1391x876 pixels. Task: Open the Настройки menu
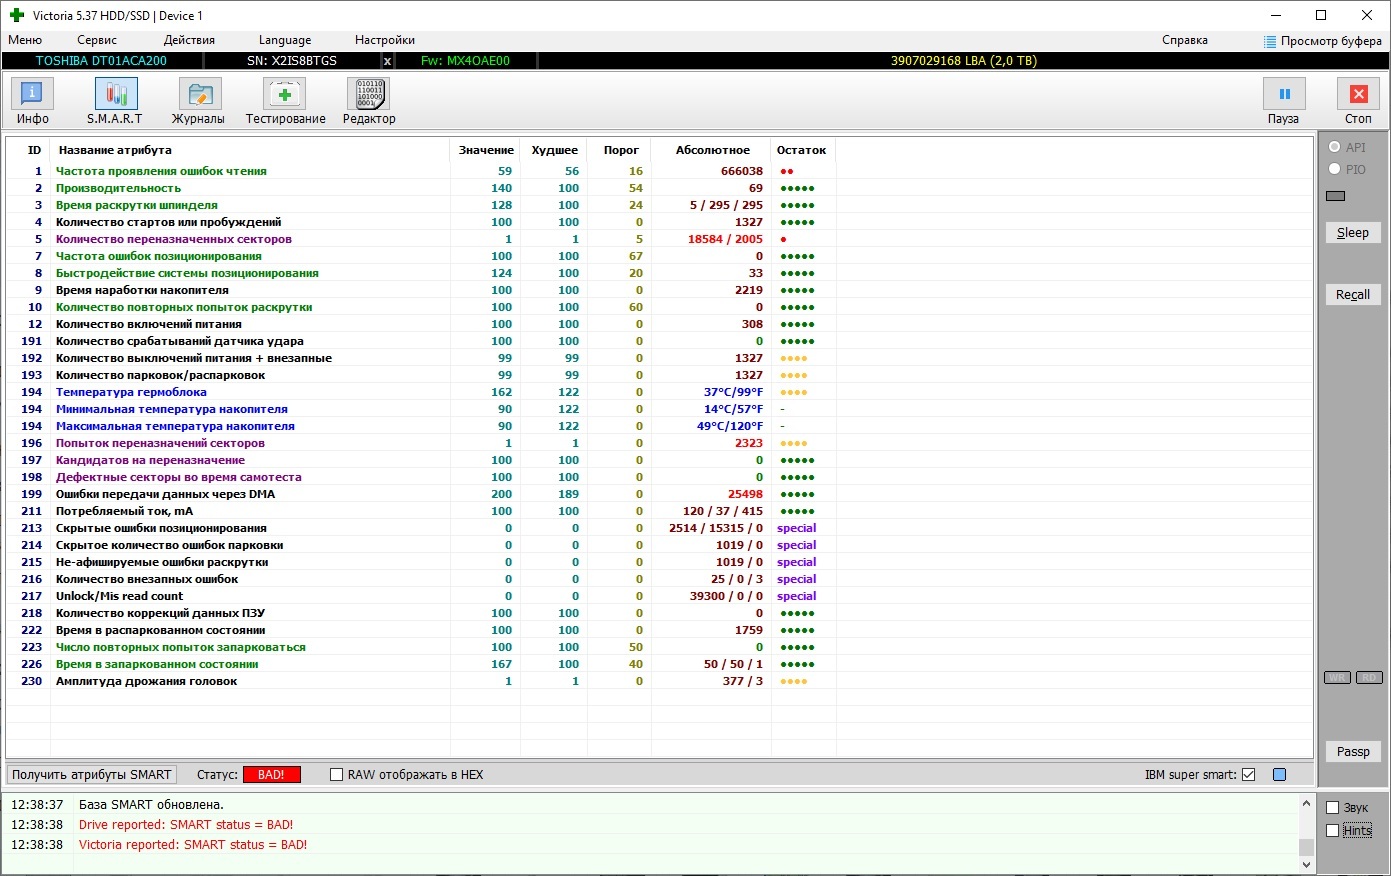(385, 40)
